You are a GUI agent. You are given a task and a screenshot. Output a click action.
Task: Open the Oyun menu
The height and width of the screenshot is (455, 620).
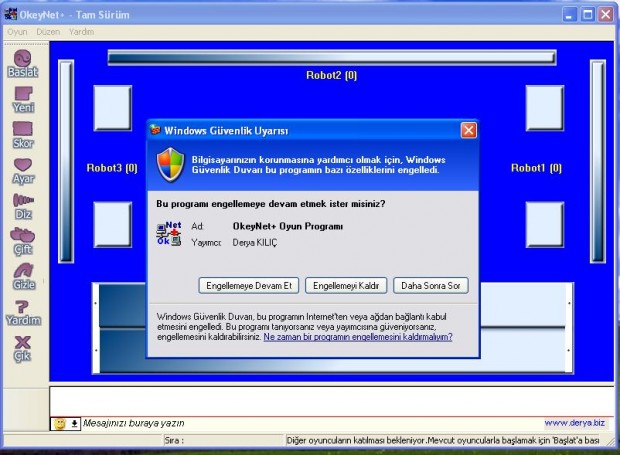(17, 32)
